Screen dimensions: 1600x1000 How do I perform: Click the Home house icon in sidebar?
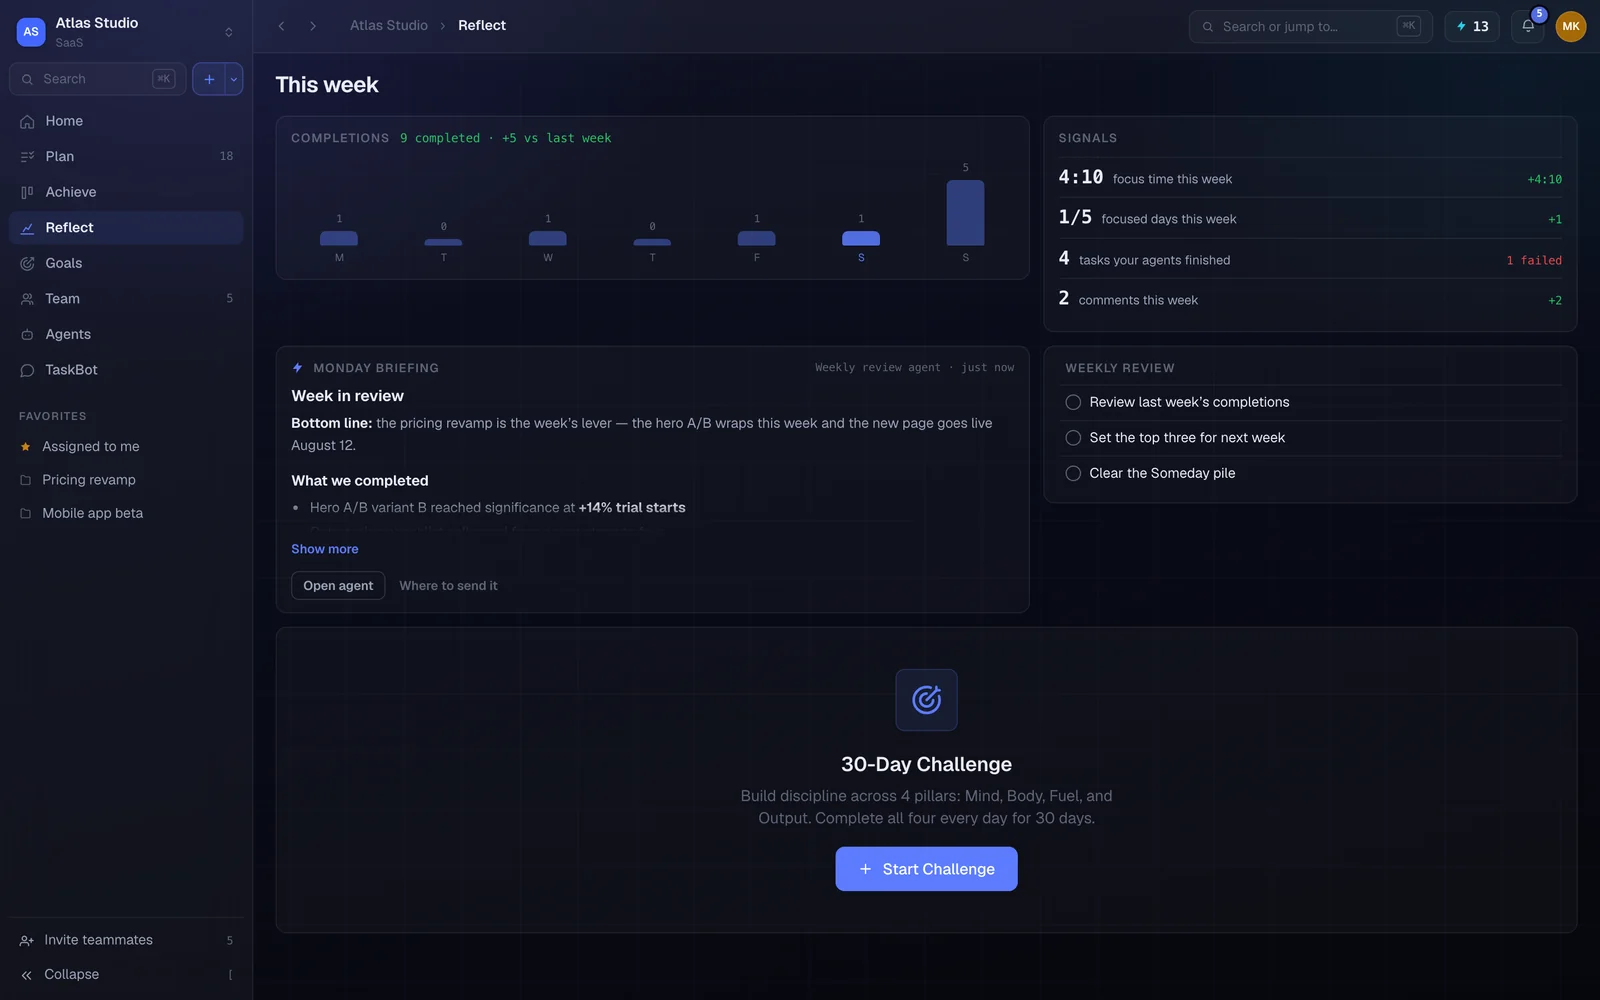coord(27,122)
